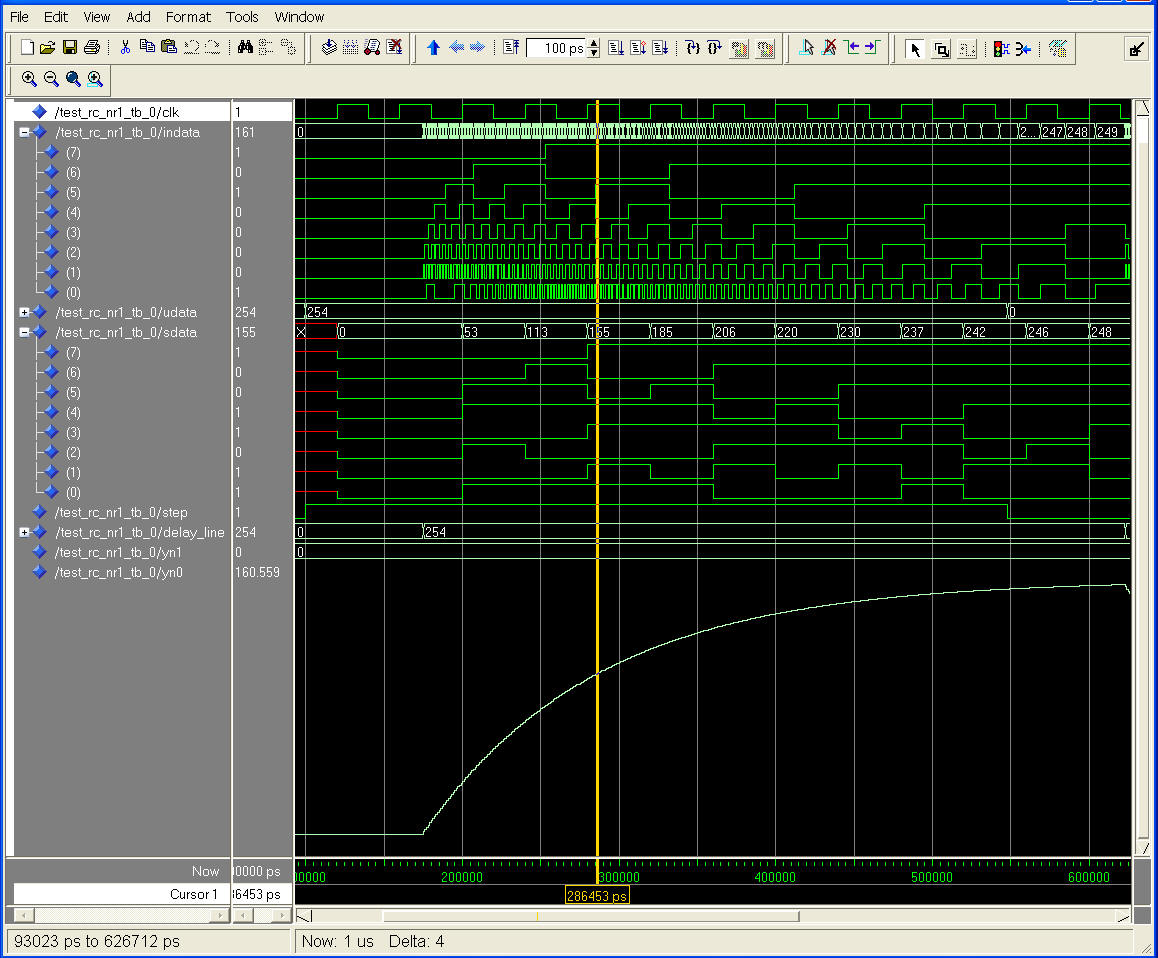Viewport: 1158px width, 958px height.
Task: Expand the delay_line signal bus
Action: [24, 532]
